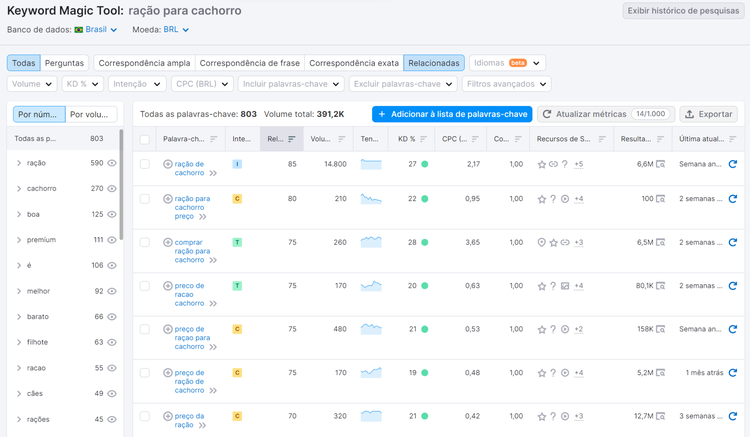This screenshot has height=437, width=750.
Task: Check 'ração para cachorro preço' row checkbox
Action: tap(144, 199)
